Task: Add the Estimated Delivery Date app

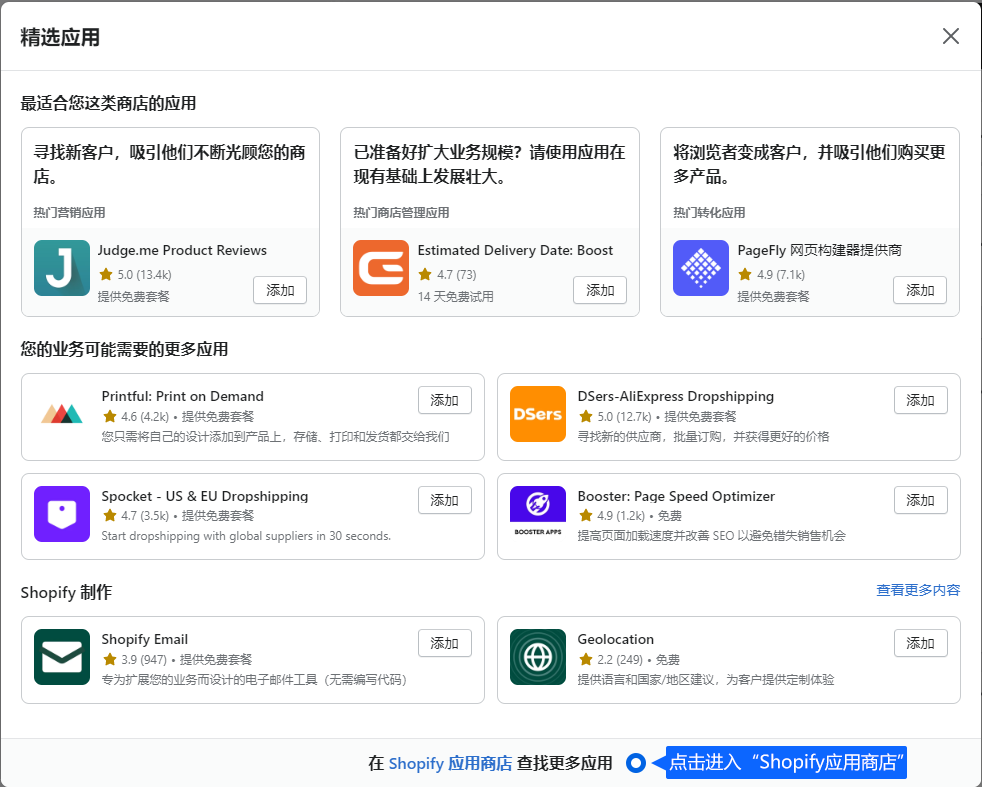Action: [600, 290]
